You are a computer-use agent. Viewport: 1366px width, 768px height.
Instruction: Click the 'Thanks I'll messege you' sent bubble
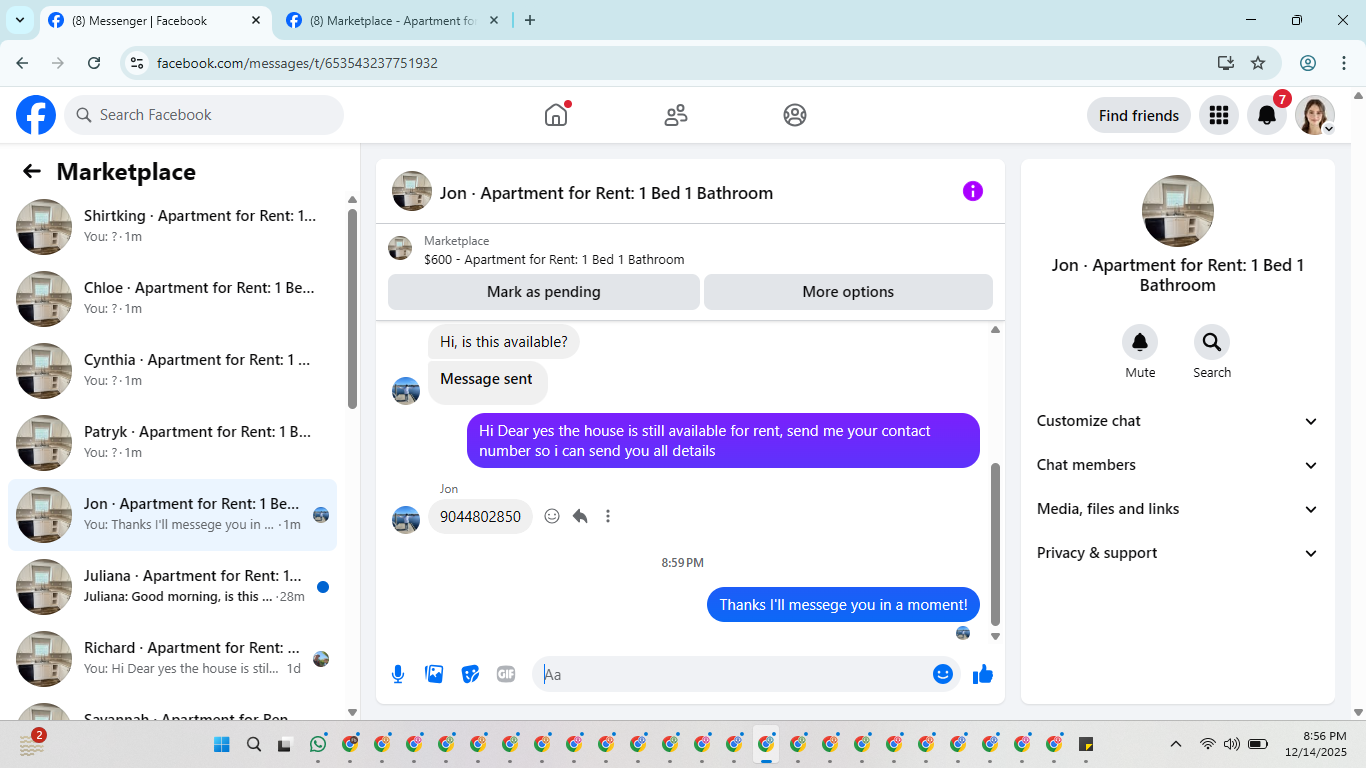click(x=843, y=604)
